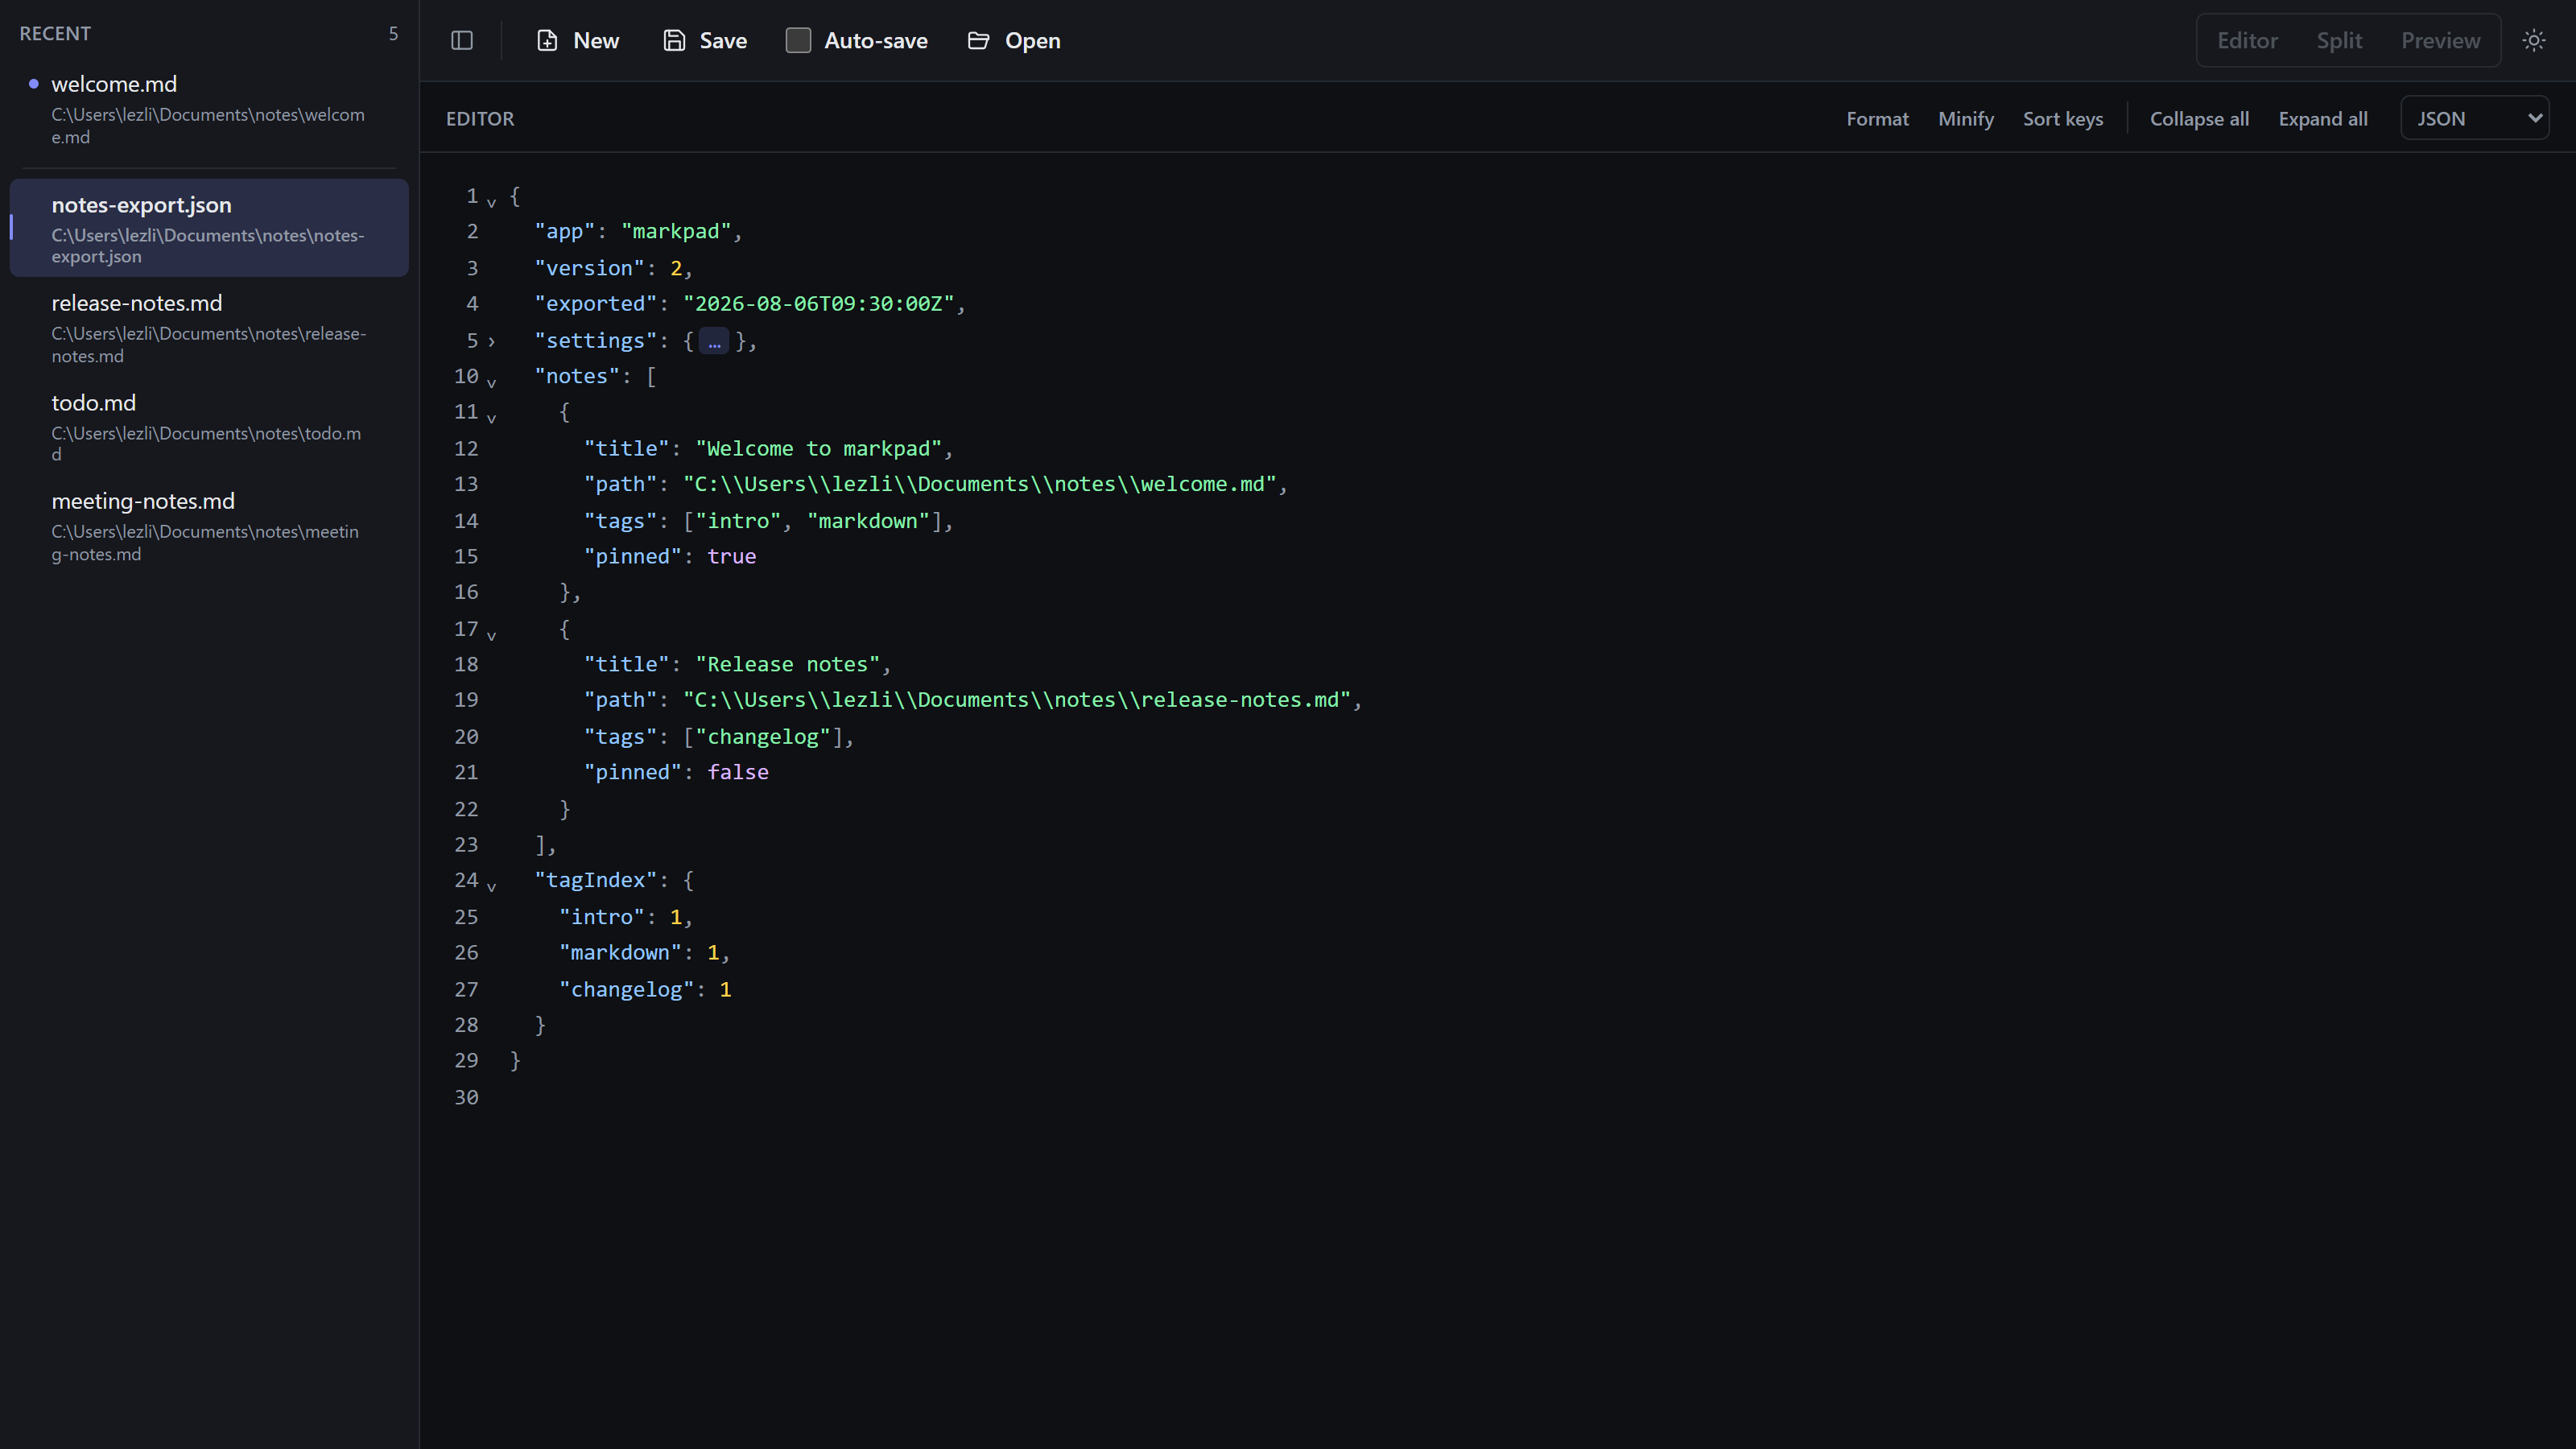
Task: Switch to the Split view tab
Action: [2339, 40]
